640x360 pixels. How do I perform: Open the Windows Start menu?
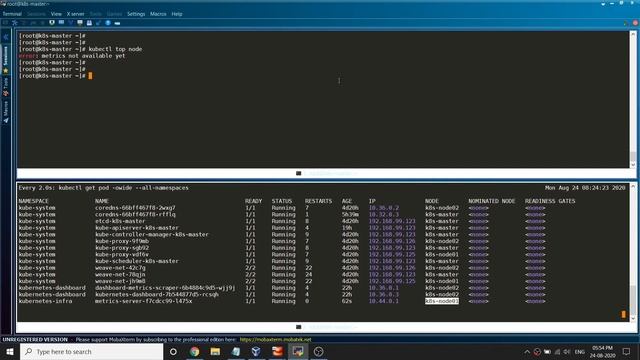click(10, 351)
